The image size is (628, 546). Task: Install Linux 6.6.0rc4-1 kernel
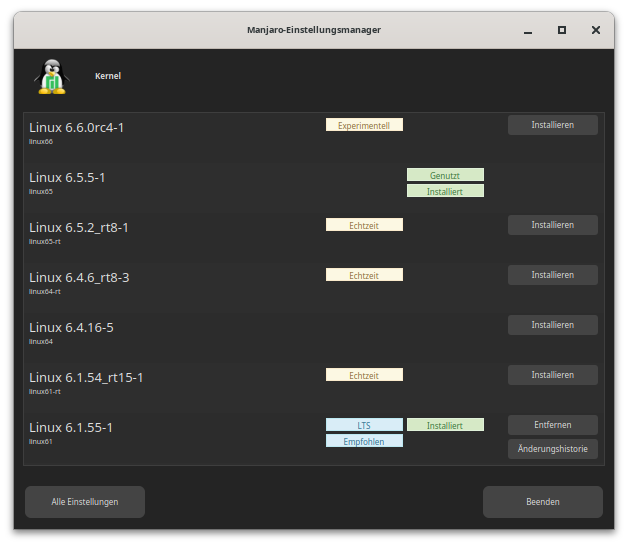[552, 125]
